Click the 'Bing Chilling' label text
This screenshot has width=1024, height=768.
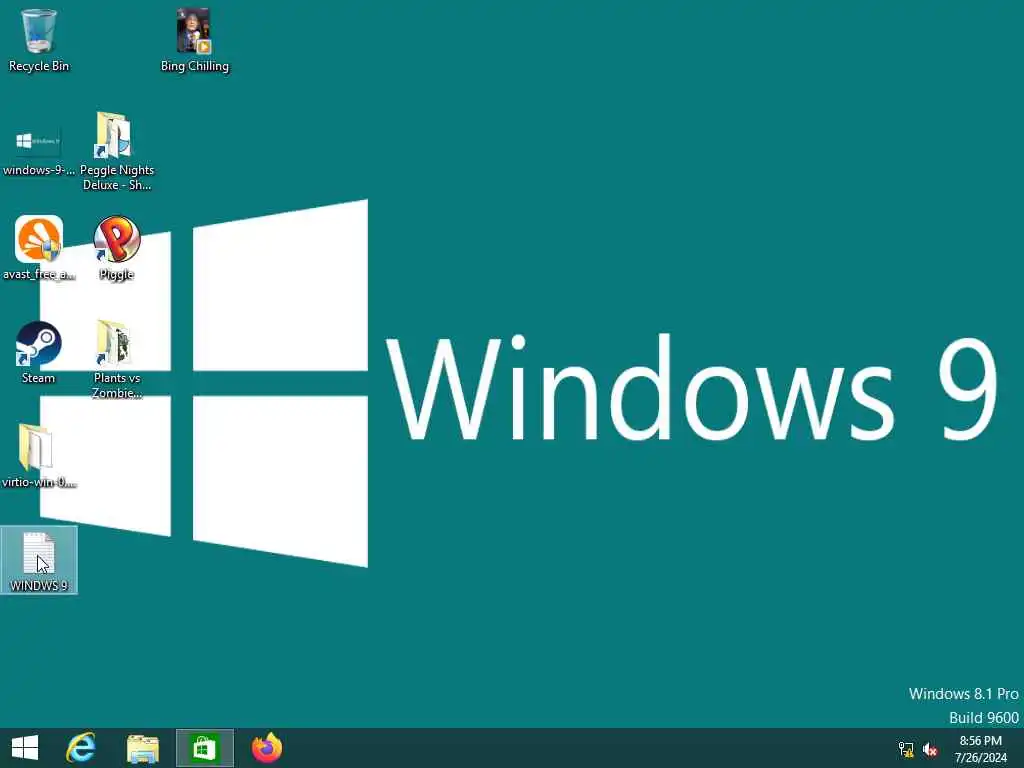(195, 66)
